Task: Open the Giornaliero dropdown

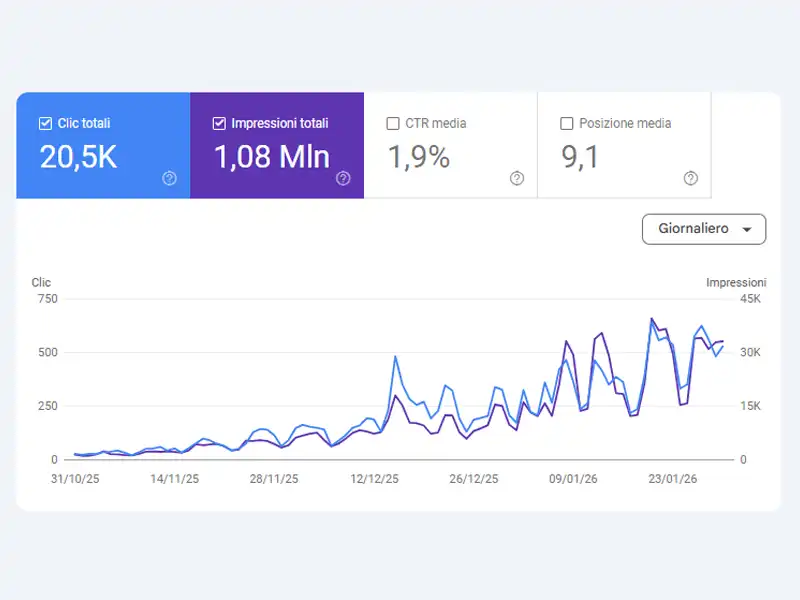Action: (703, 229)
